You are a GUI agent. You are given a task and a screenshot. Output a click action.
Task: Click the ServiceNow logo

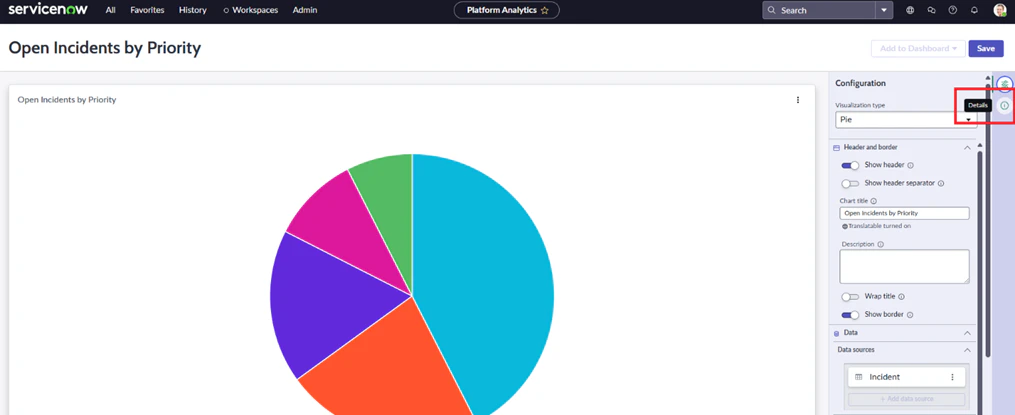pyautogui.click(x=48, y=10)
